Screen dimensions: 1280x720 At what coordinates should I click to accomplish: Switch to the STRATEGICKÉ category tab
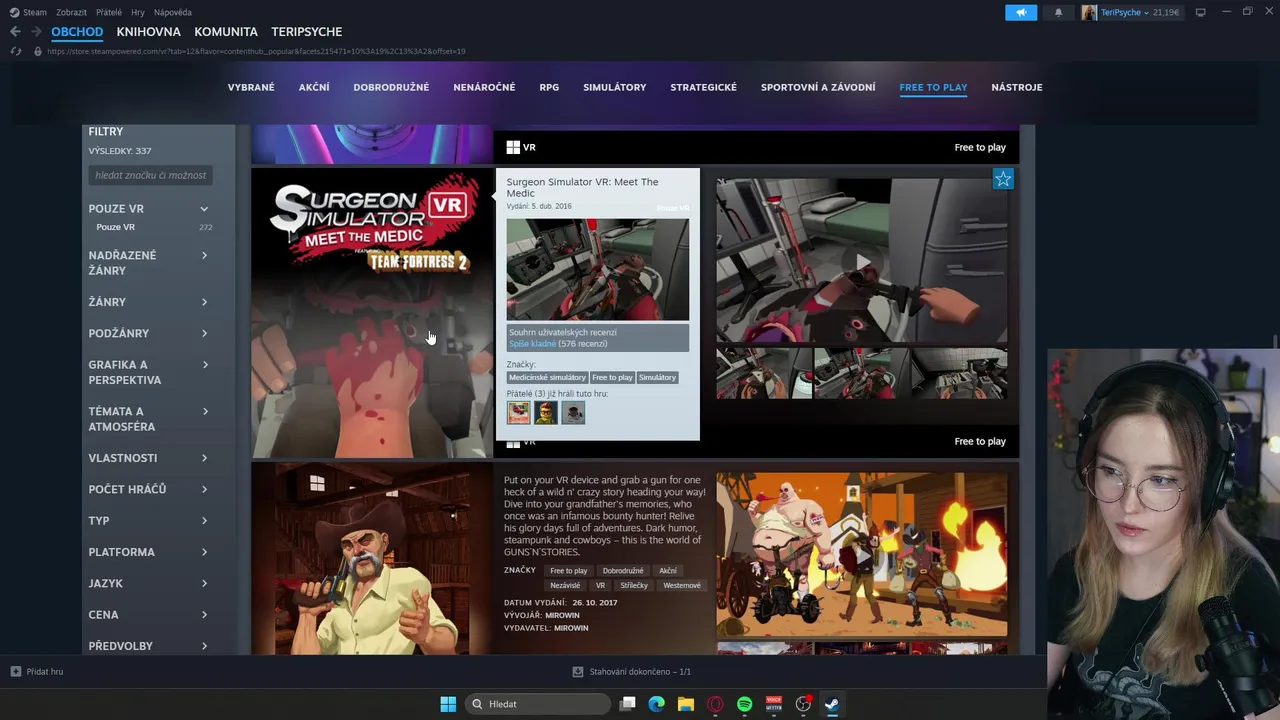[704, 87]
